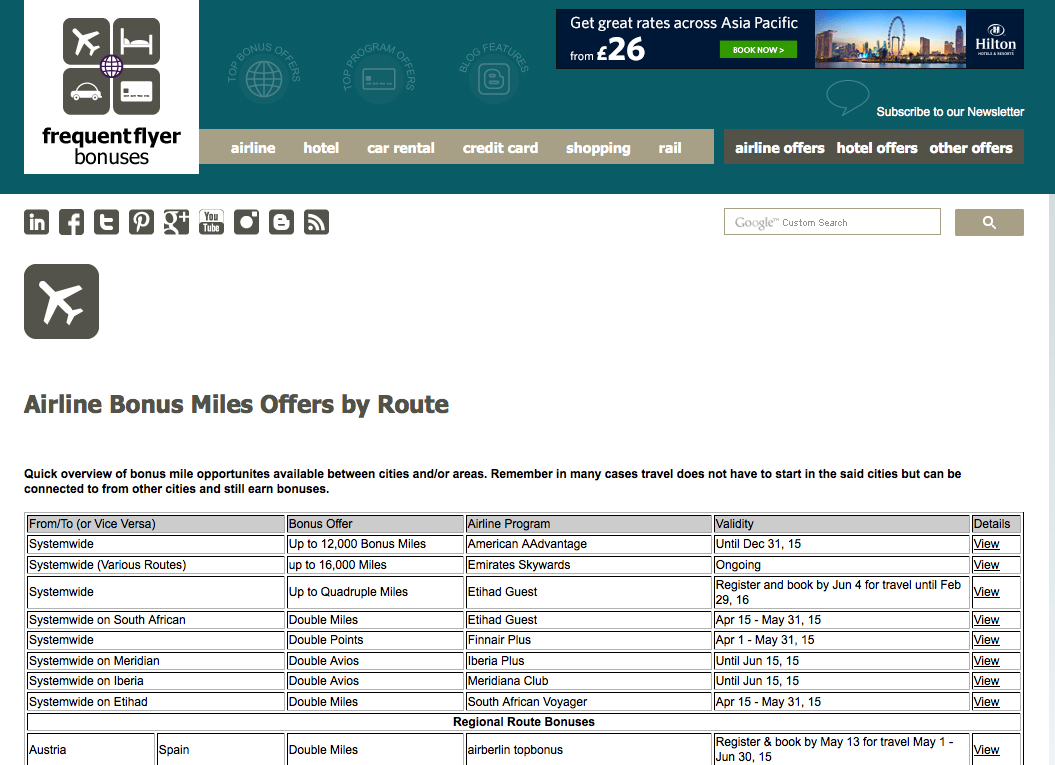Open the Twitter social icon
1055x765 pixels.
pos(106,222)
